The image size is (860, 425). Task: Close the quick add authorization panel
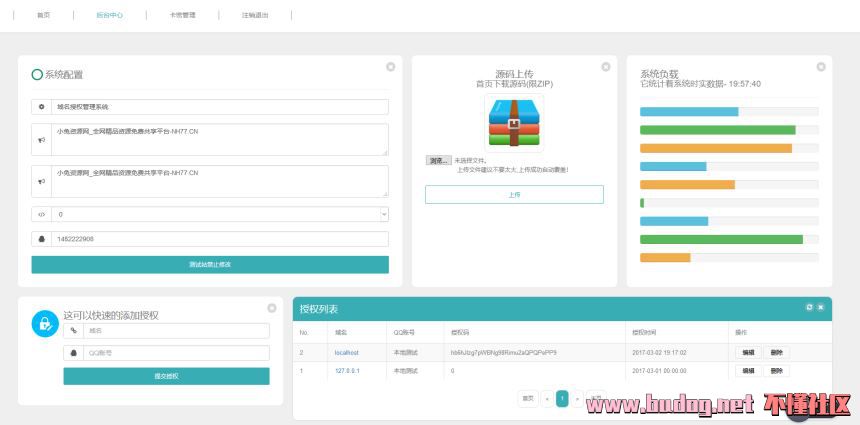coord(271,308)
